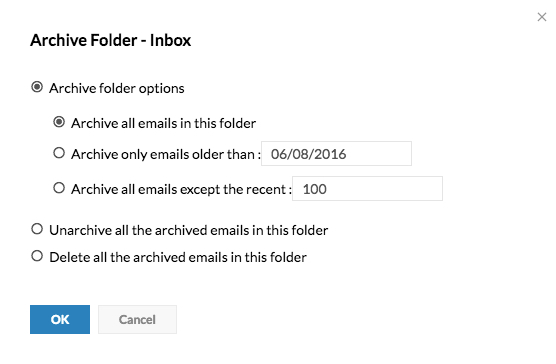
Task: Click empty space right of 100 in count field
Action: (x=384, y=189)
